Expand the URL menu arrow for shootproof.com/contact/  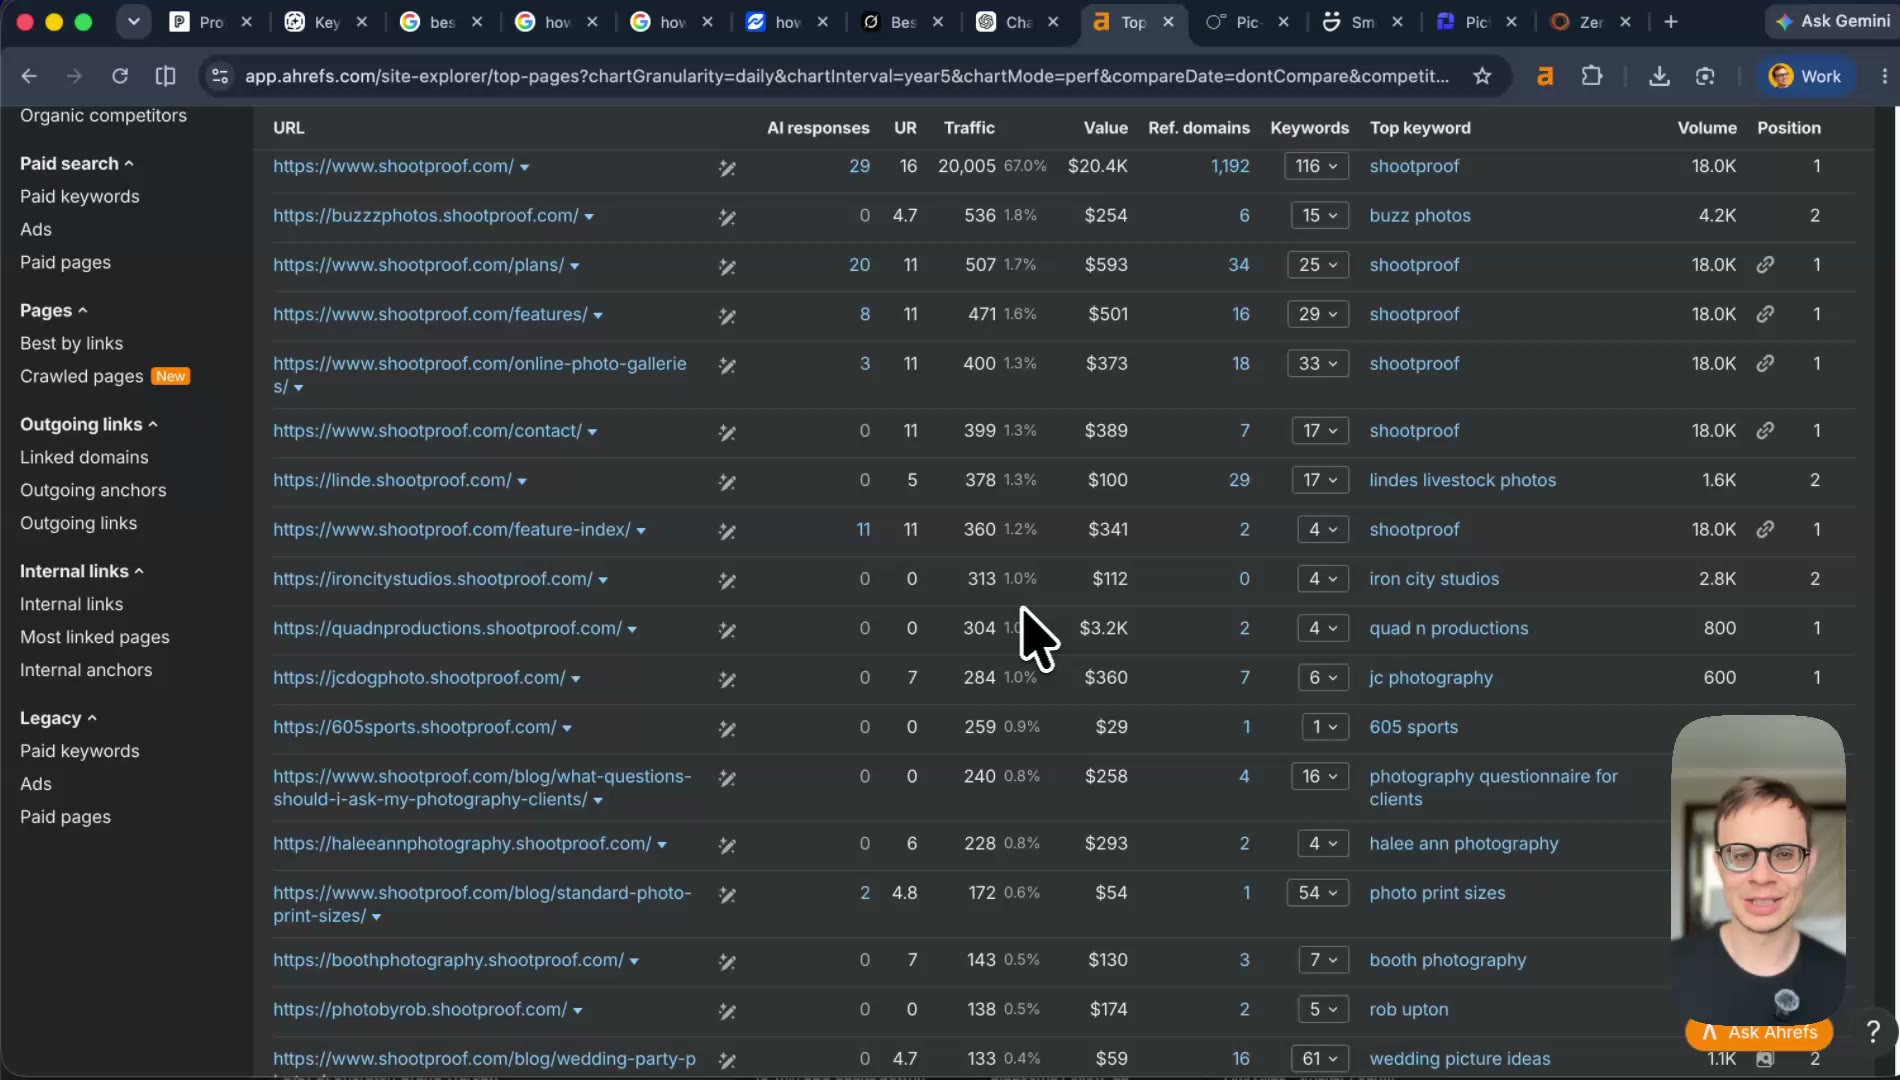point(592,433)
